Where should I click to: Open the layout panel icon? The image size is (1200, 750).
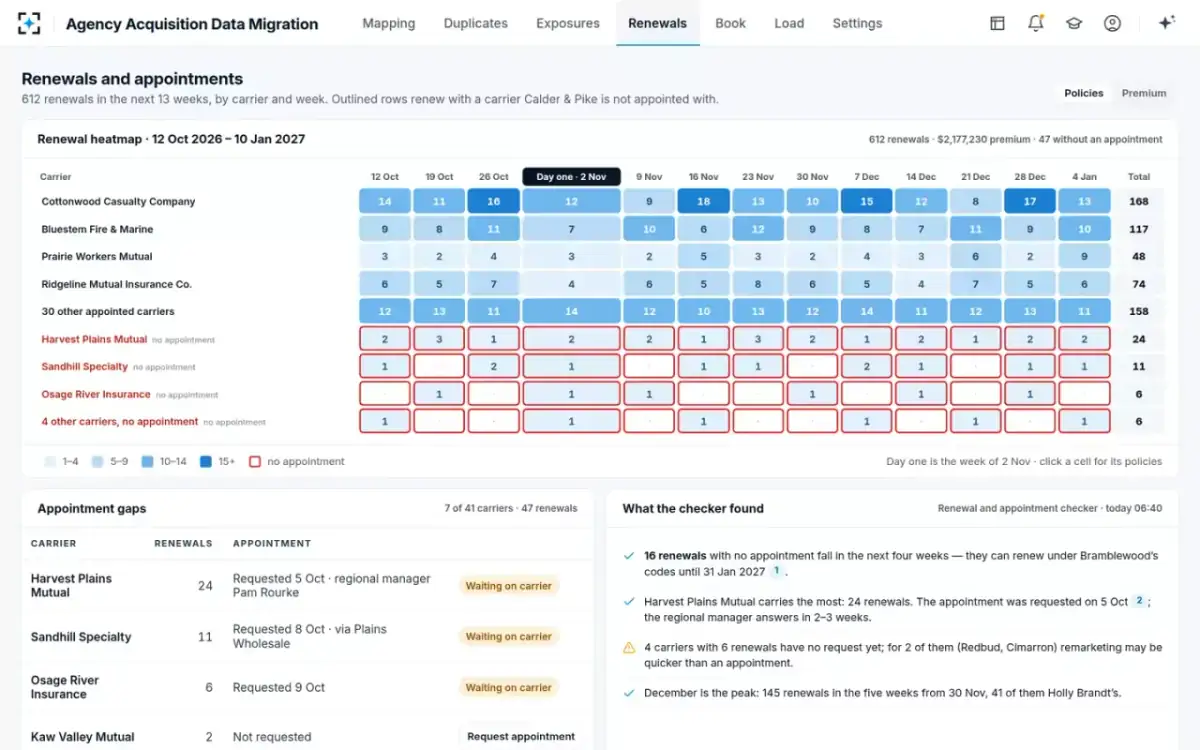point(997,23)
